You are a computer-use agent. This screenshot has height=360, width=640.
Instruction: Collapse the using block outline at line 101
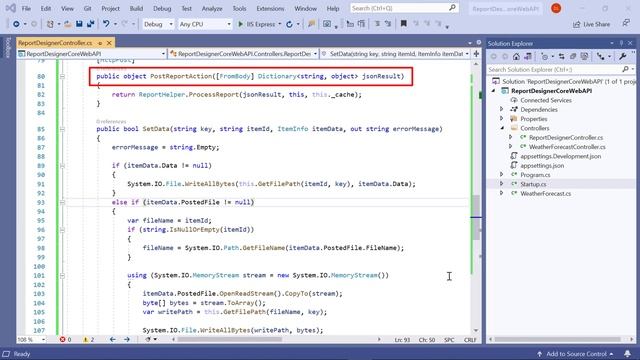click(62, 276)
